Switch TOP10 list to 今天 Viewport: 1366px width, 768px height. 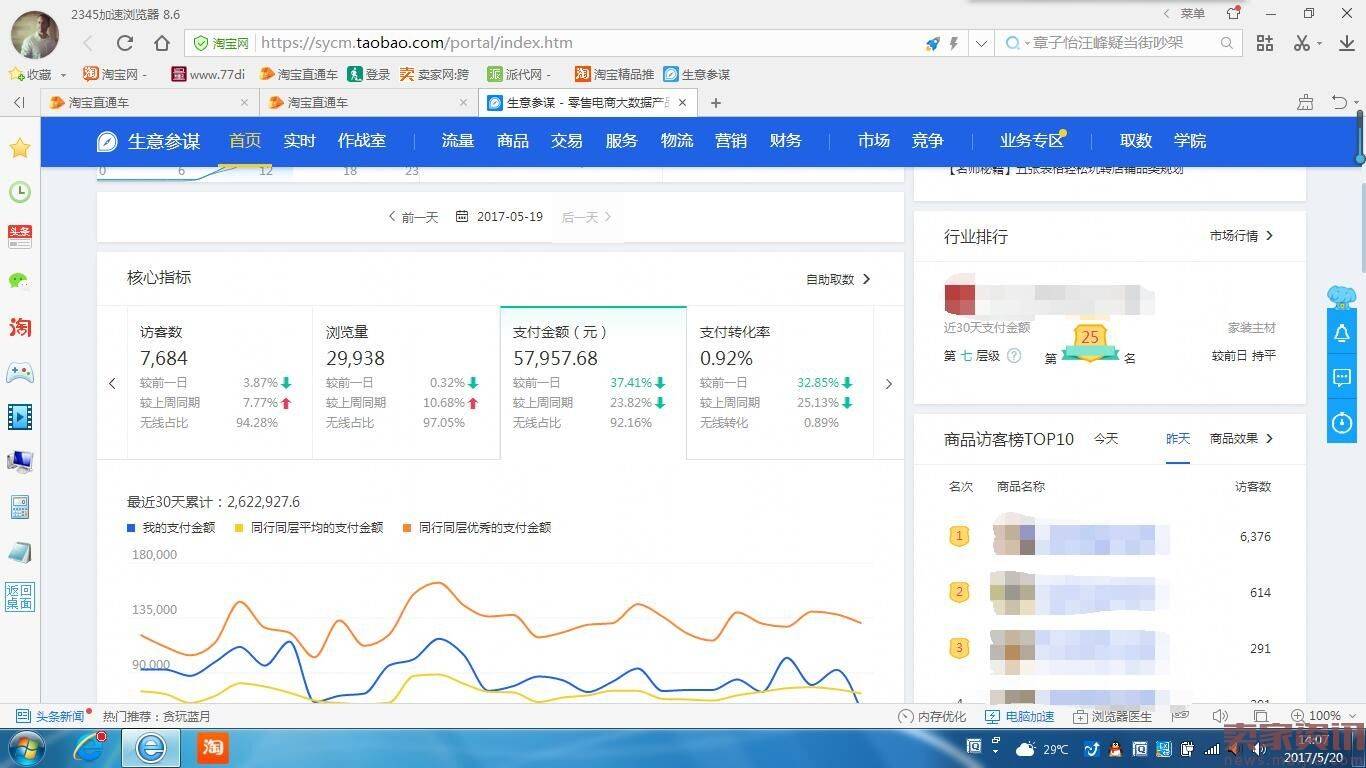(x=1106, y=439)
